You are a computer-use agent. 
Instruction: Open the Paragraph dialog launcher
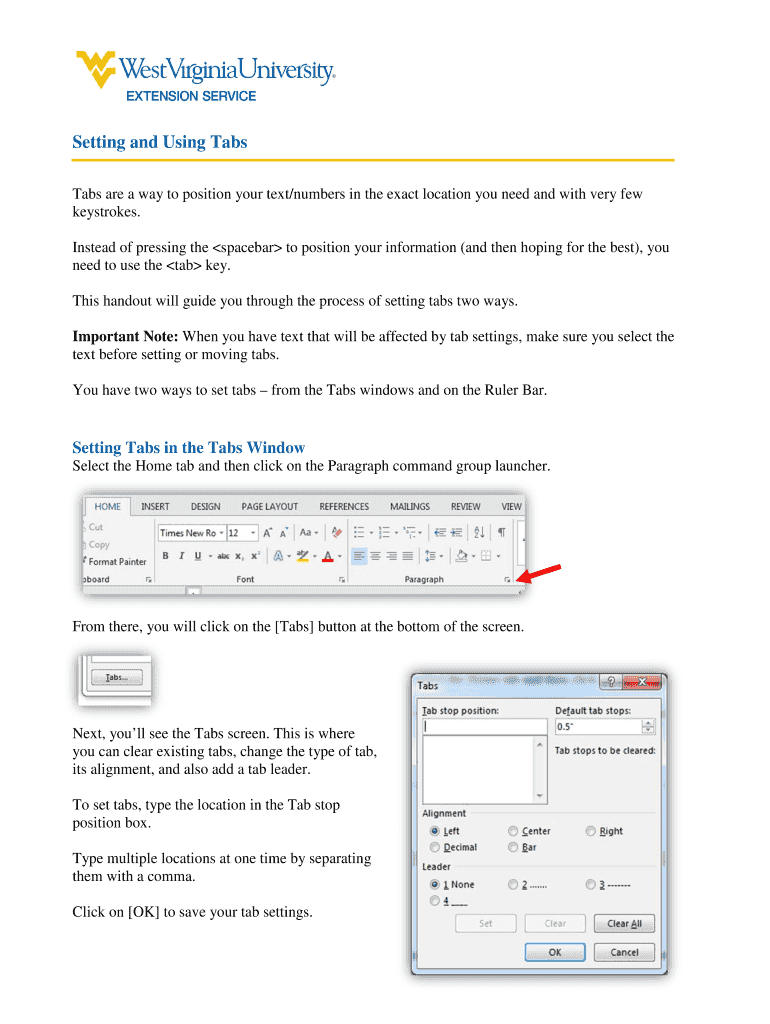pos(507,580)
